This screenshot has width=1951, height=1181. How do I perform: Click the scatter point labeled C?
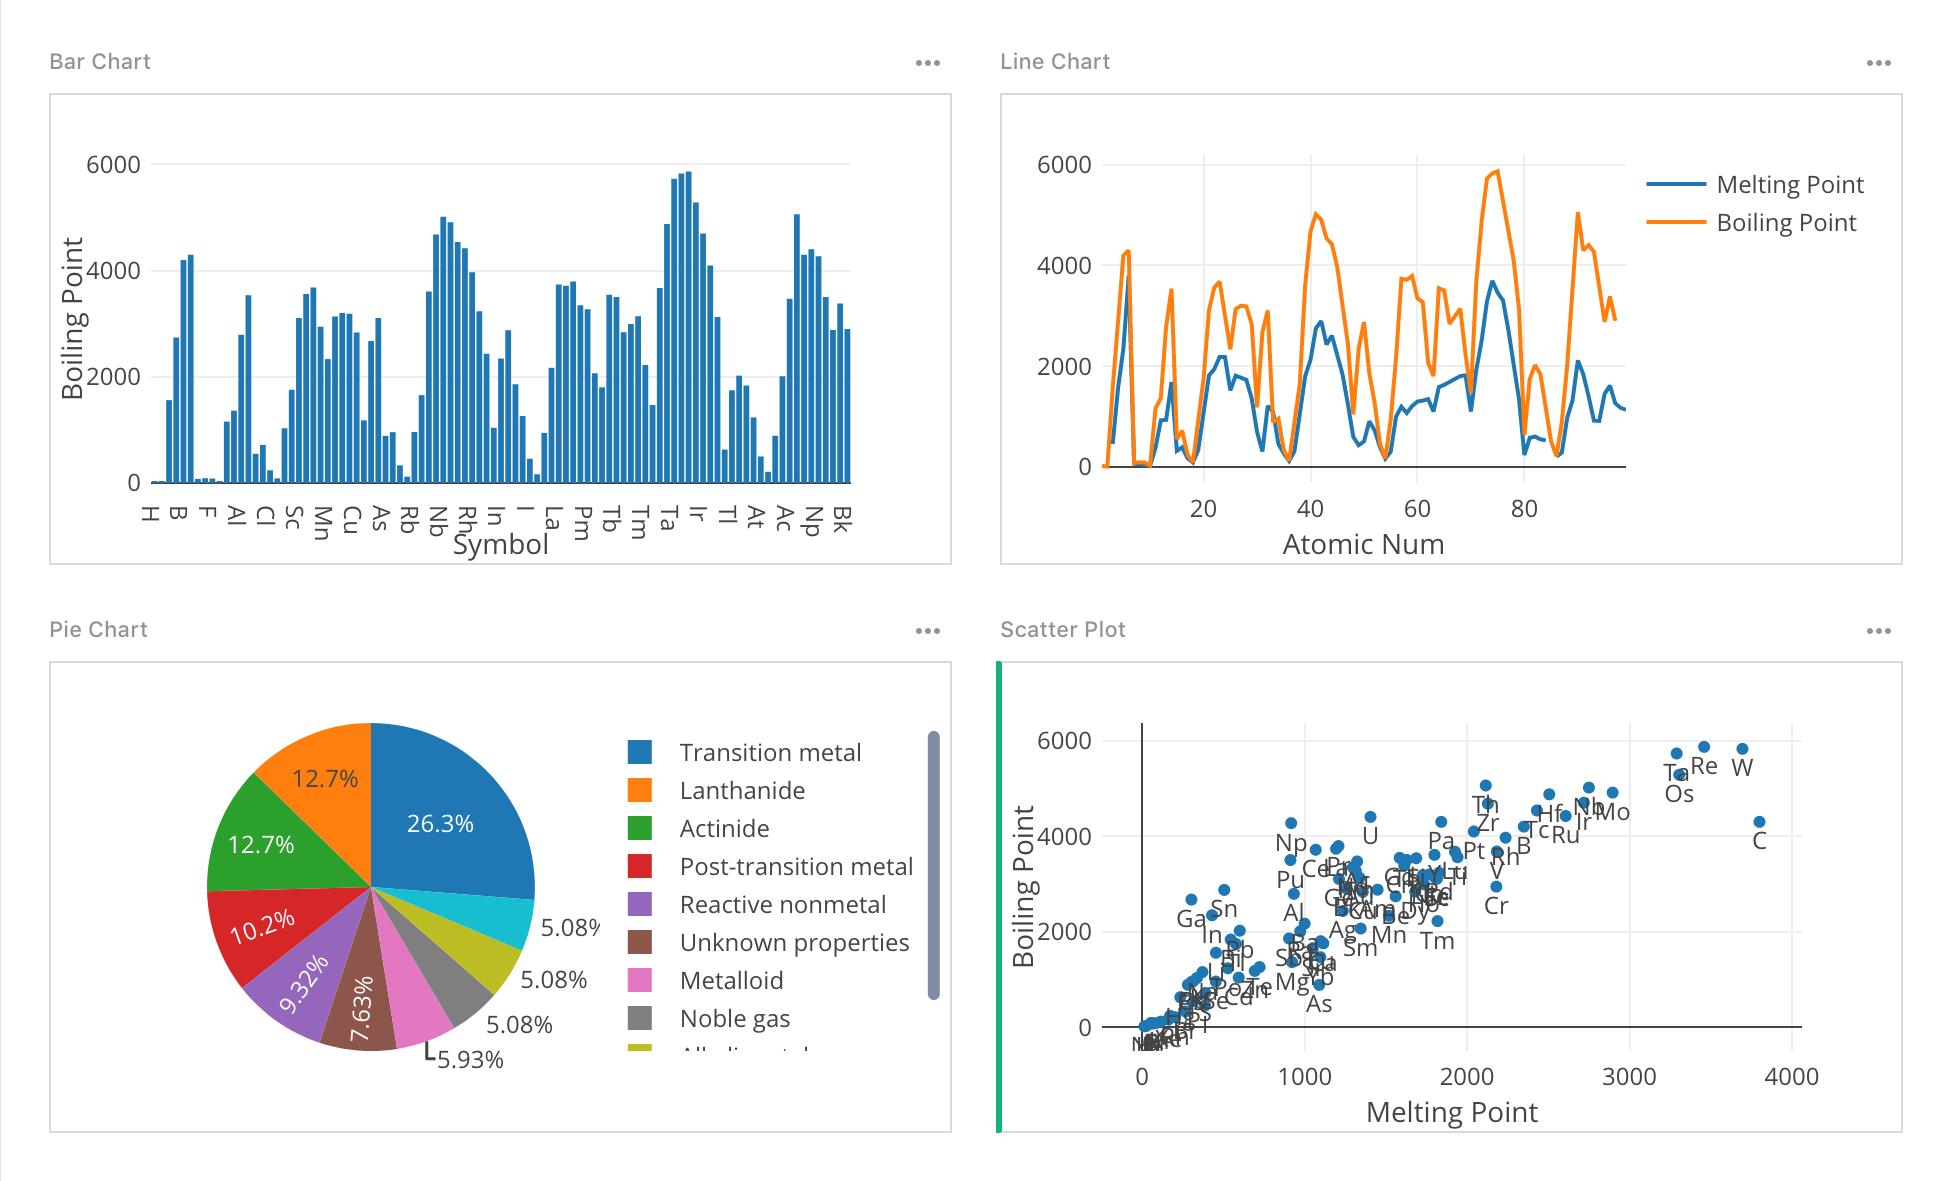pos(1759,822)
